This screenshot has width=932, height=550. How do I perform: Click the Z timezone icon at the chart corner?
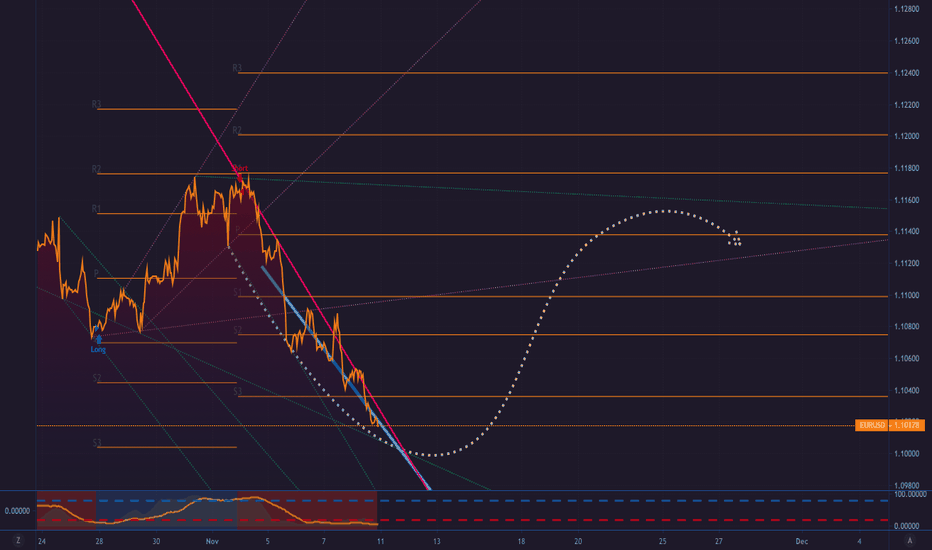pyautogui.click(x=18, y=540)
